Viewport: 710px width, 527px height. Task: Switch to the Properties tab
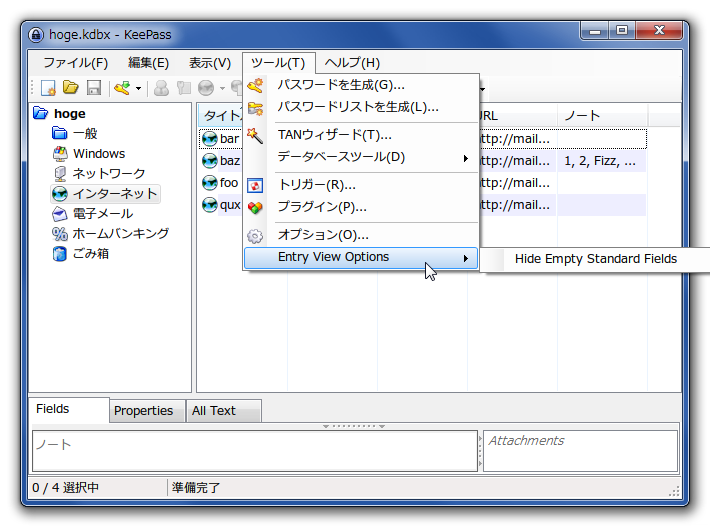tap(147, 411)
